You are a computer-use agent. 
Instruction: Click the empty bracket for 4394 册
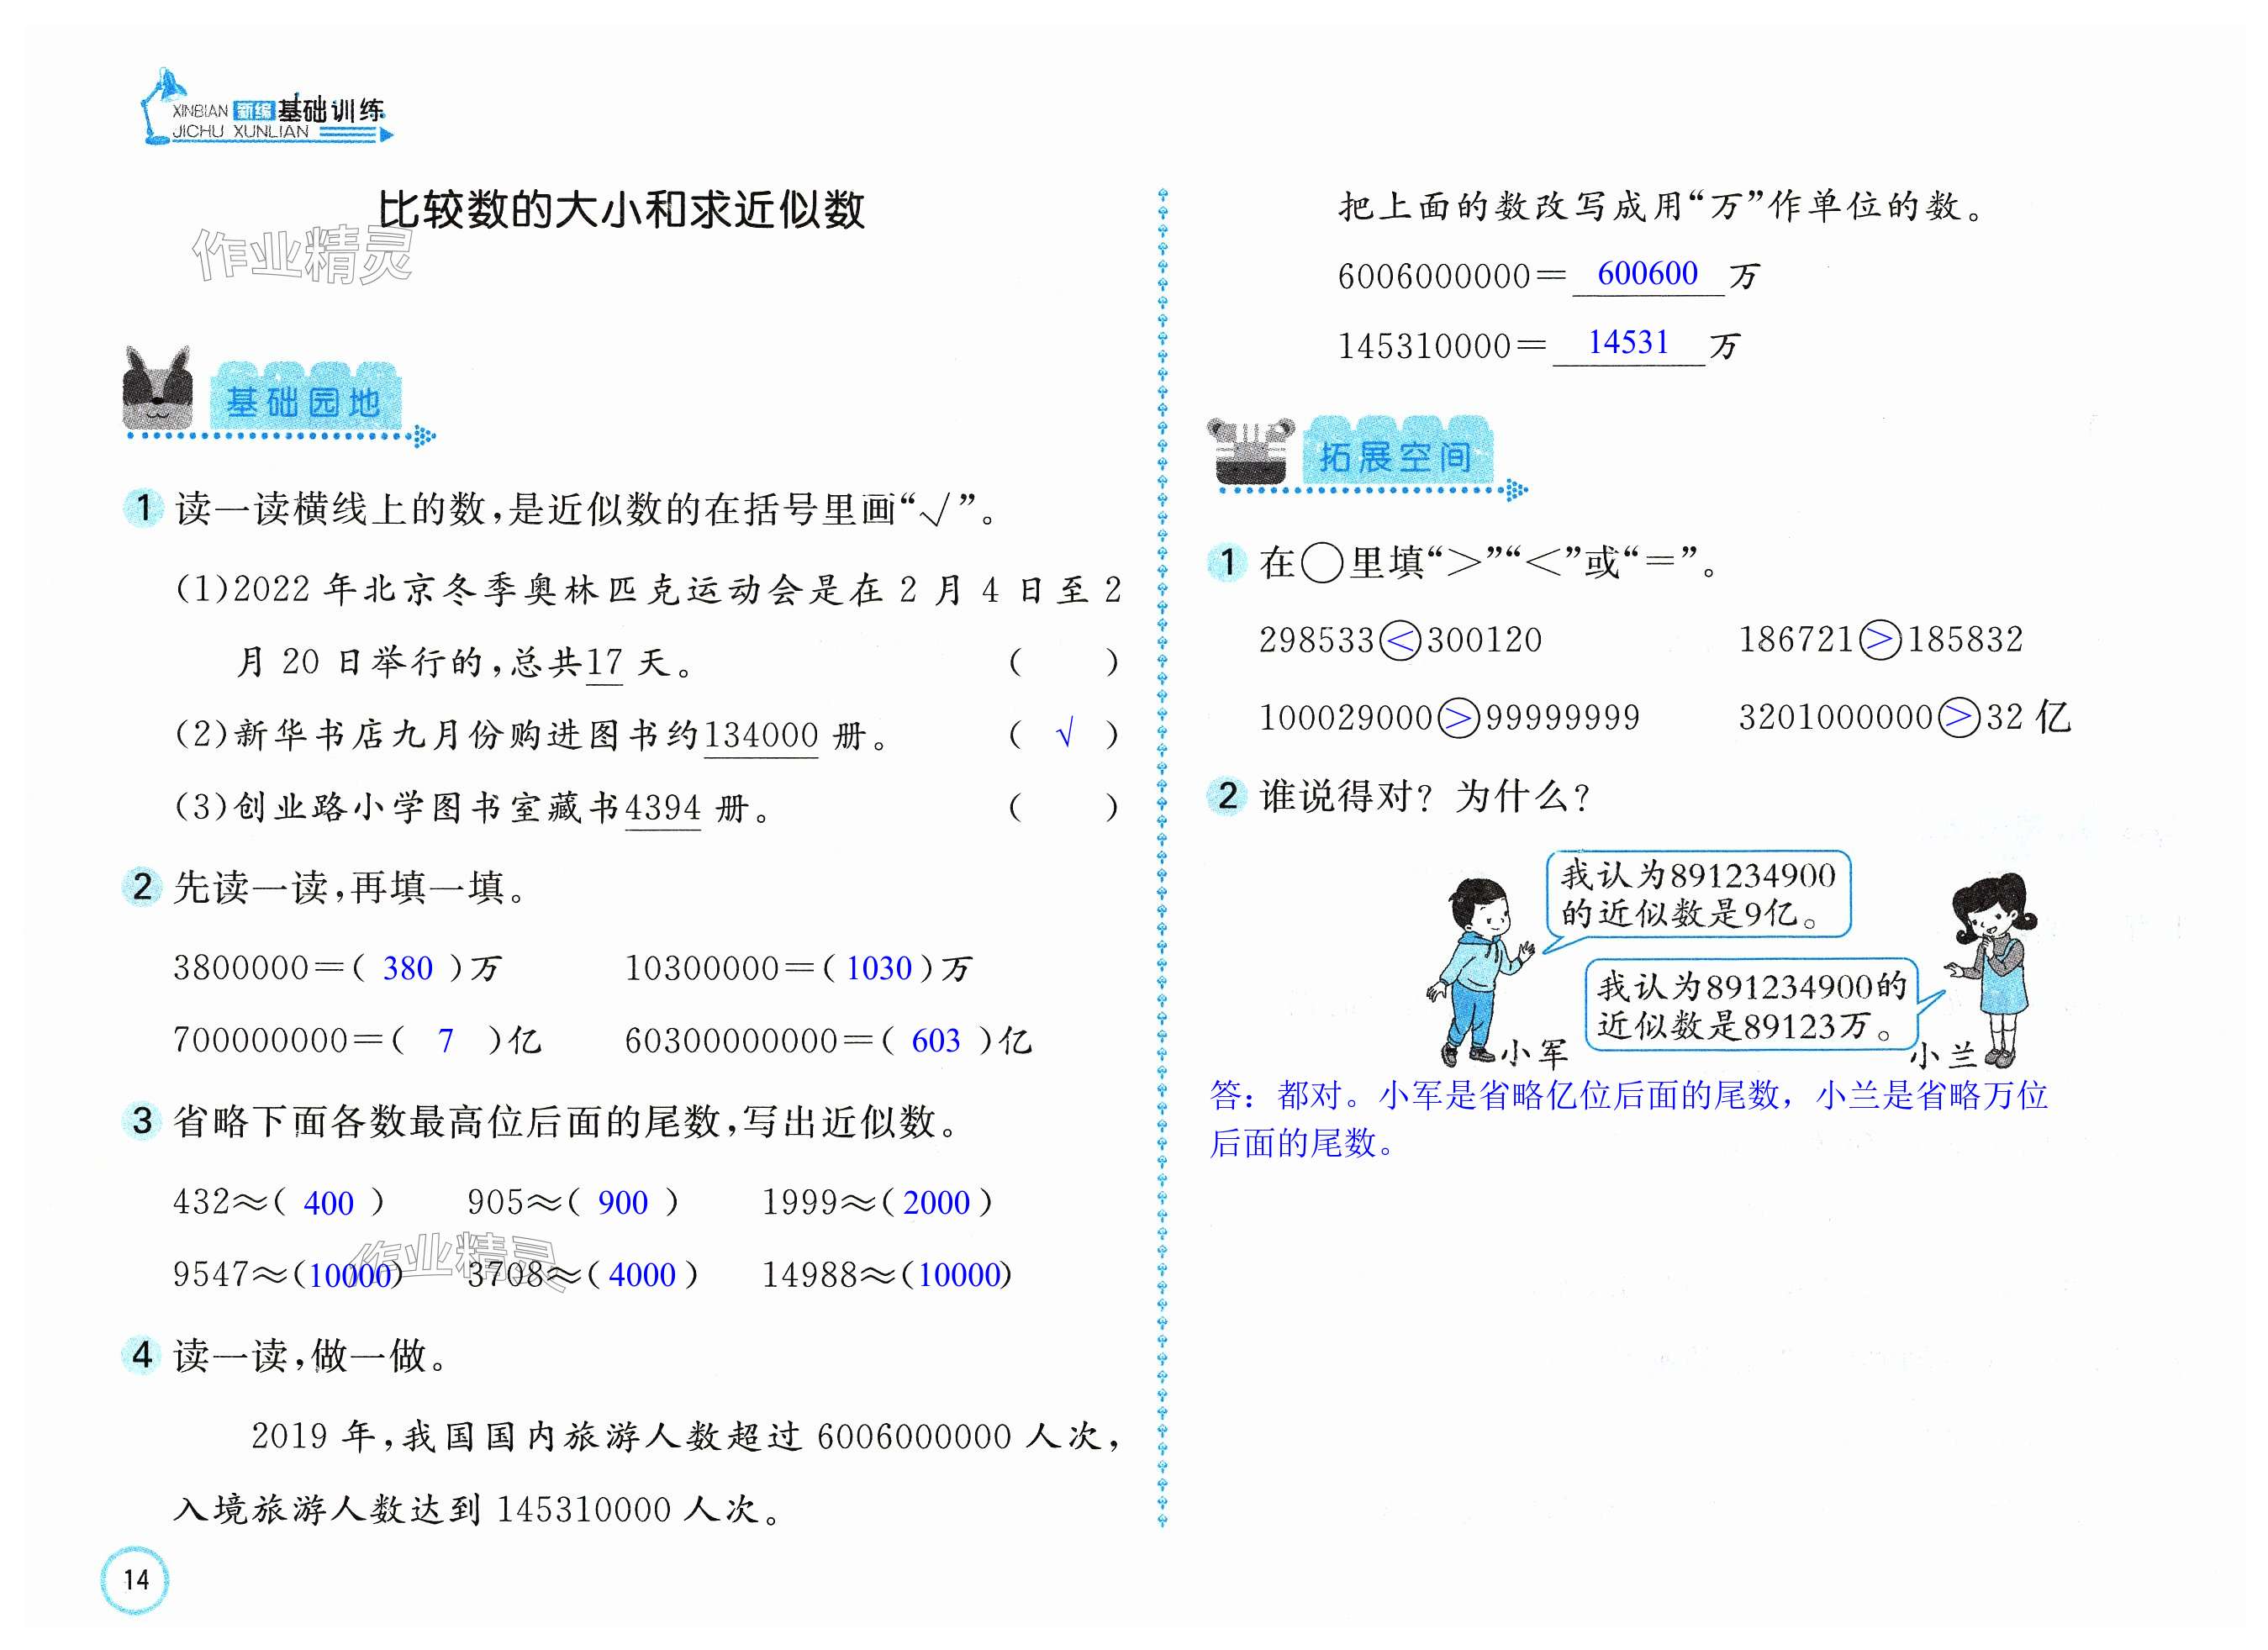(1064, 807)
